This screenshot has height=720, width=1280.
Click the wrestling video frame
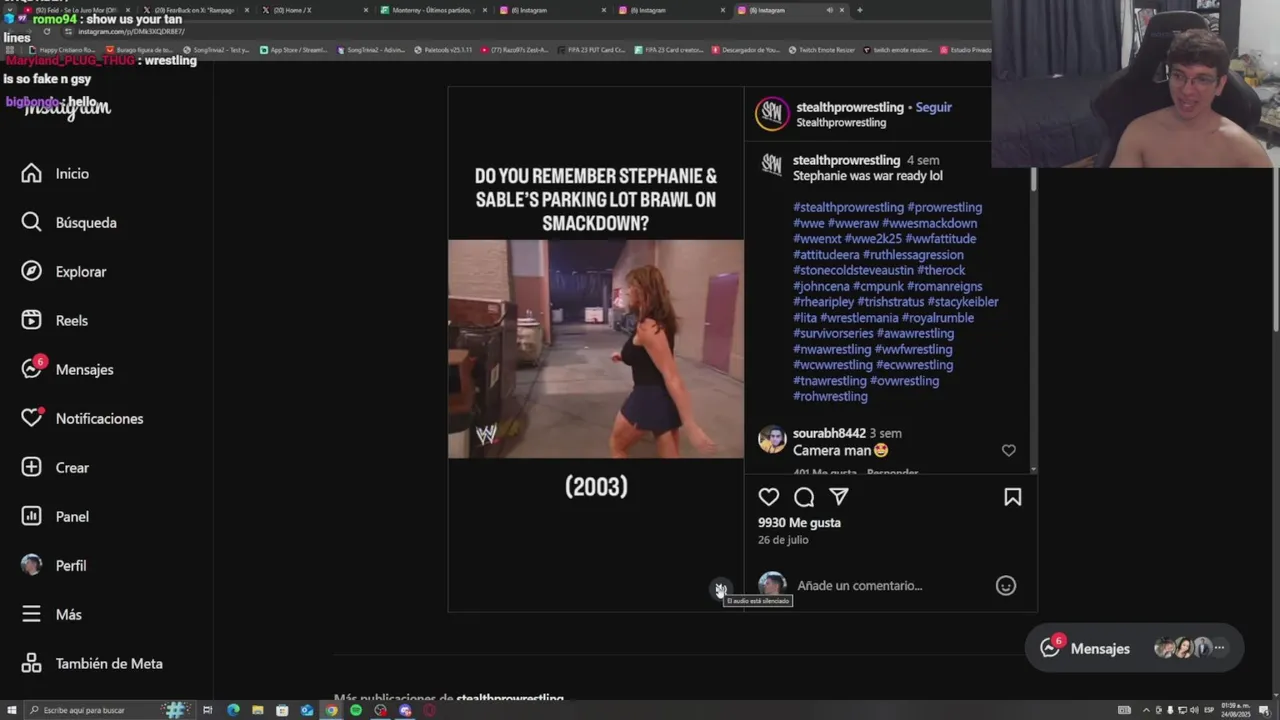tap(596, 348)
